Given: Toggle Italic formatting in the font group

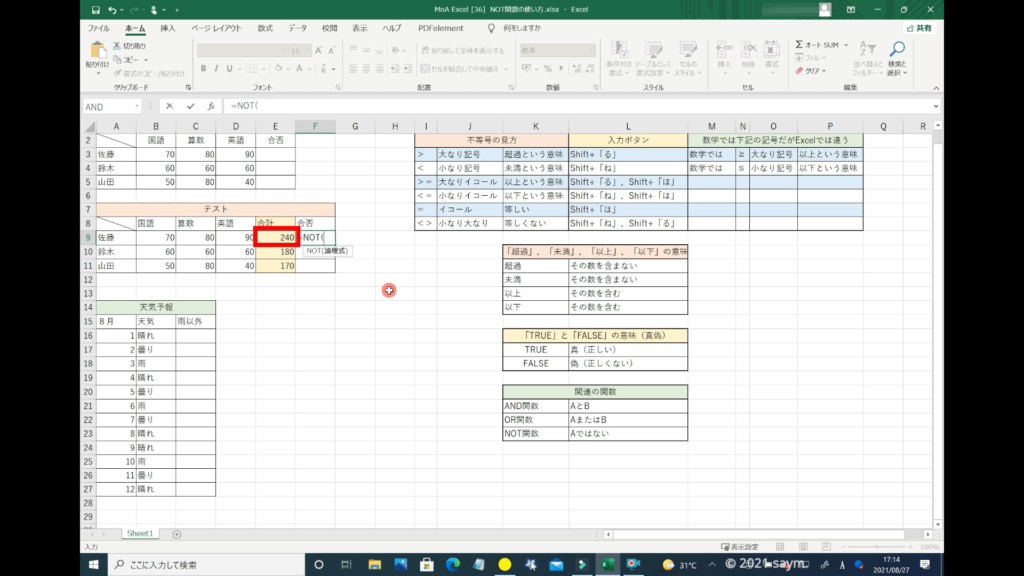Looking at the screenshot, I should (x=217, y=69).
